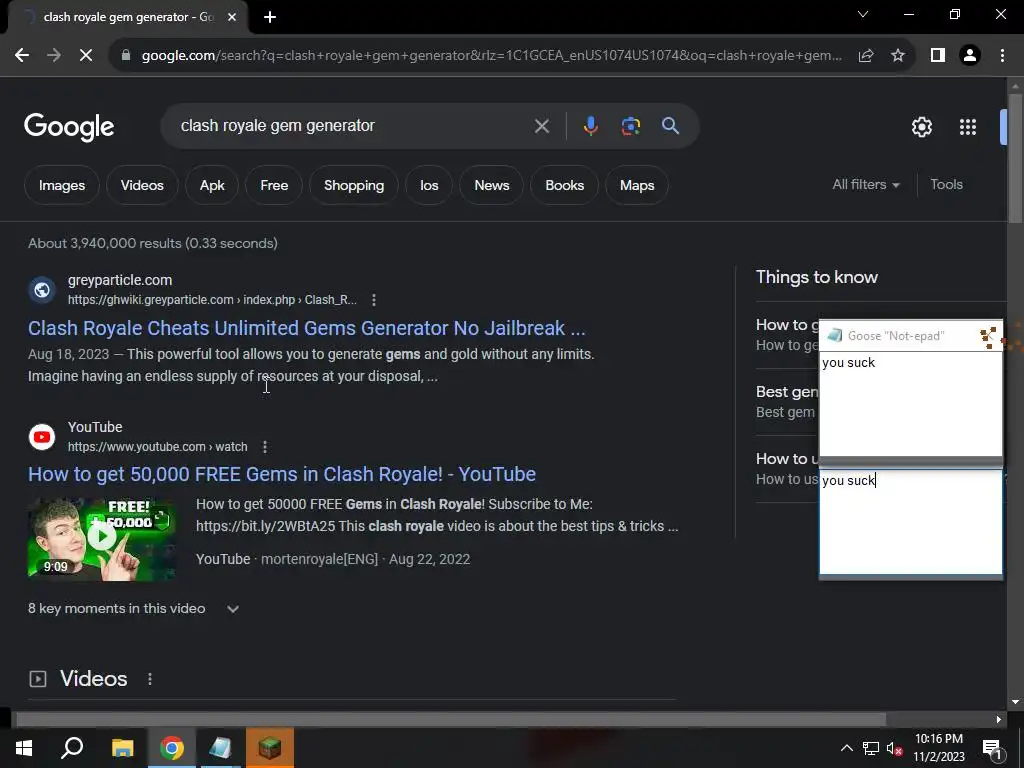Open the Windows Start menu
Screen dimensions: 1024x768
tap(24, 748)
